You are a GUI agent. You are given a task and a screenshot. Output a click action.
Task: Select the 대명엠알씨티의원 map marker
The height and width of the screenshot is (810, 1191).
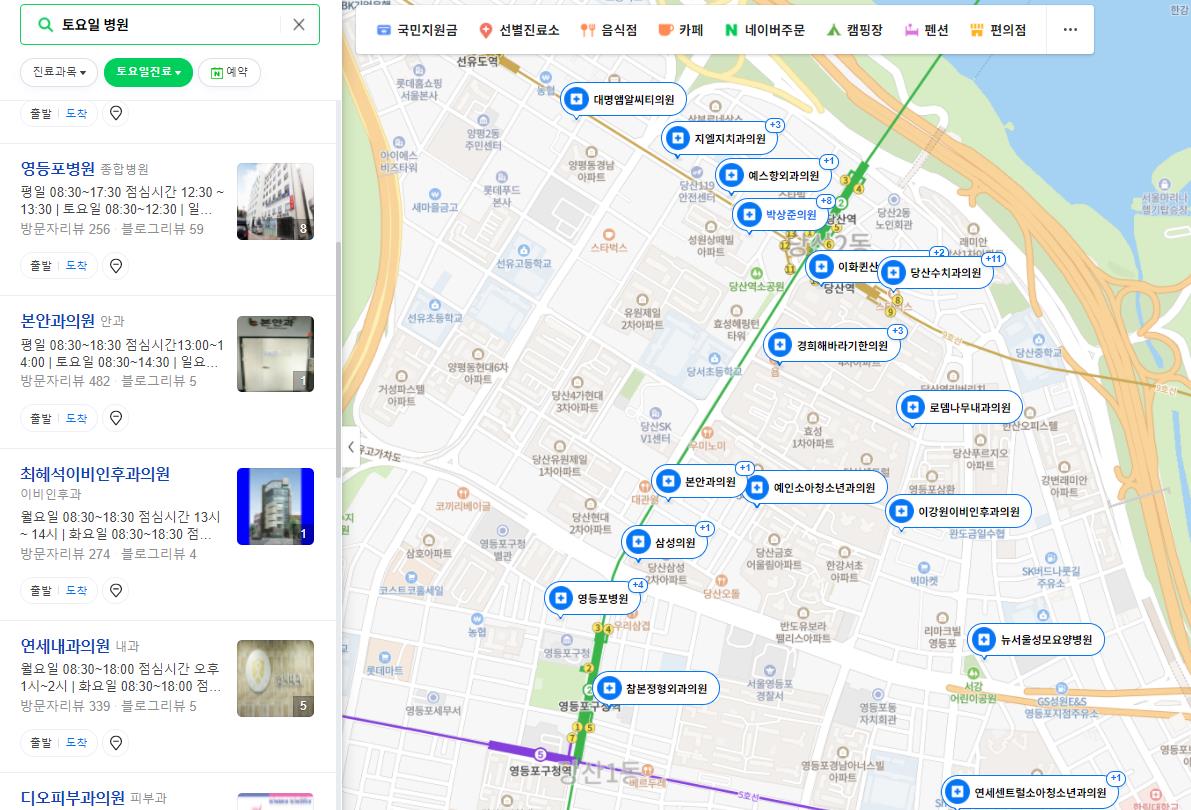(623, 100)
